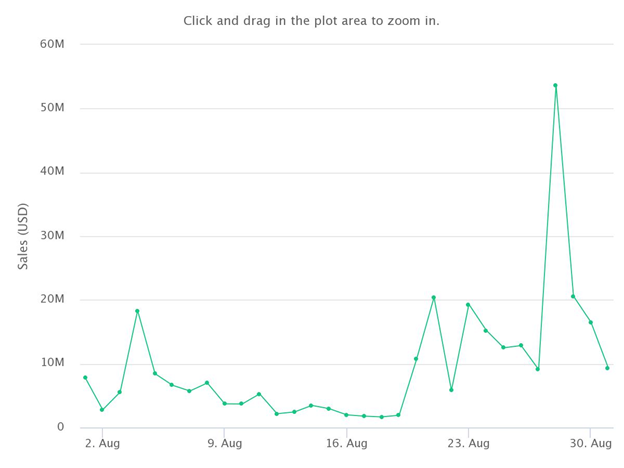Click the 16. Aug x-axis label
This screenshot has height=468, width=624.
click(x=347, y=443)
